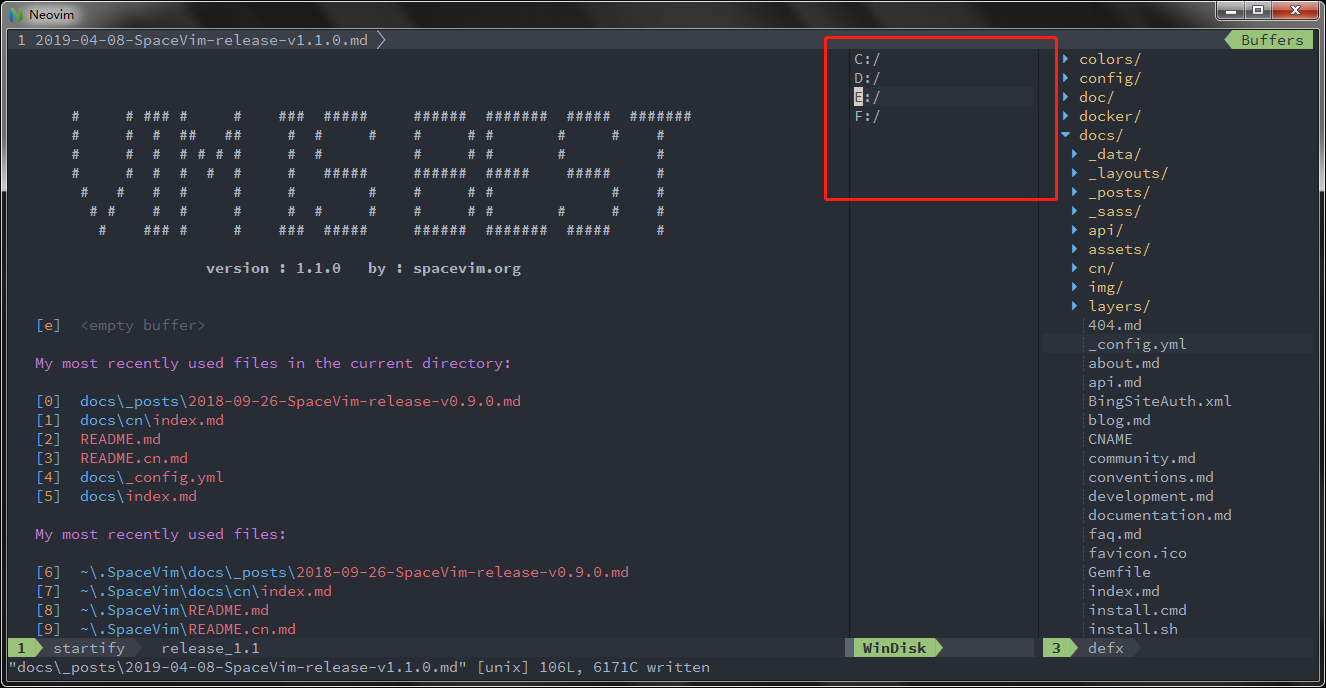The image size is (1326, 688).
Task: Open entry [2] README.md
Action: (98, 439)
